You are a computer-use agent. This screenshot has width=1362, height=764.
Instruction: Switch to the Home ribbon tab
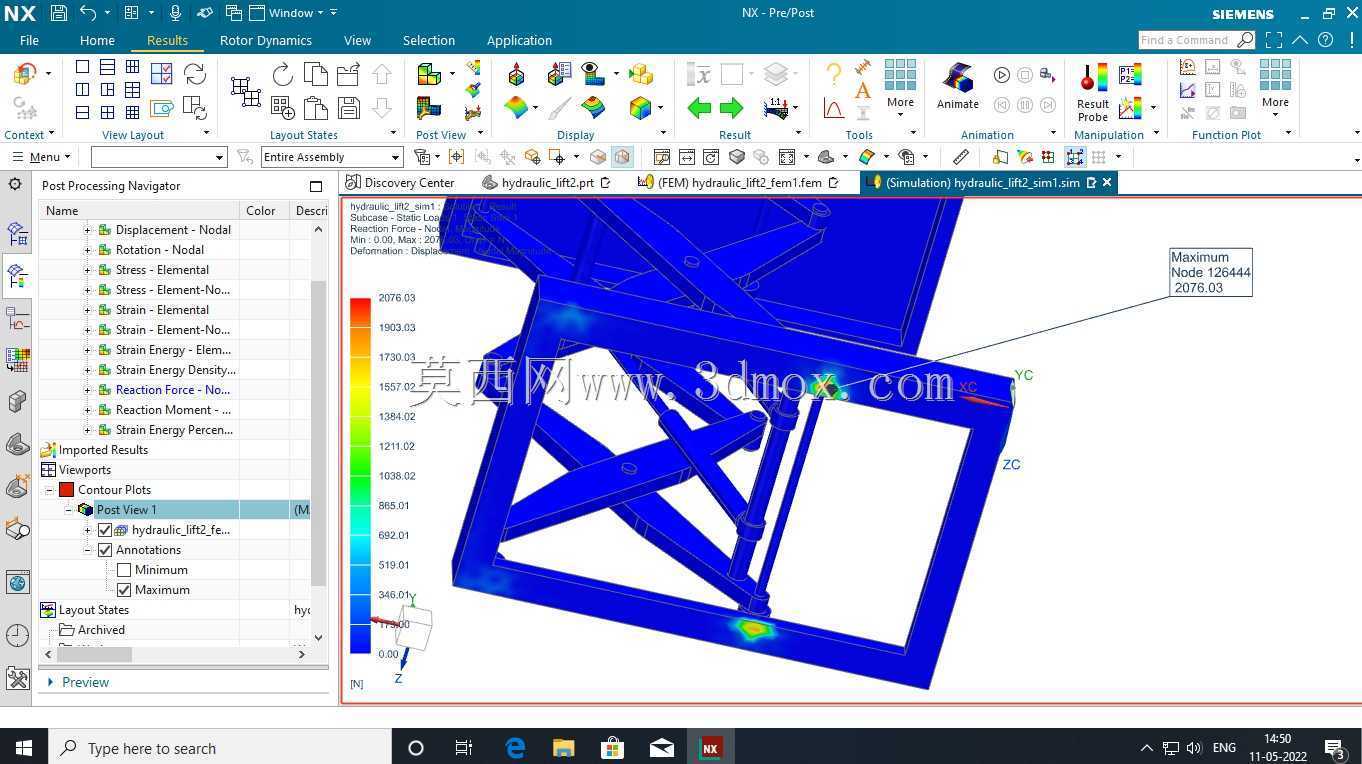coord(97,40)
